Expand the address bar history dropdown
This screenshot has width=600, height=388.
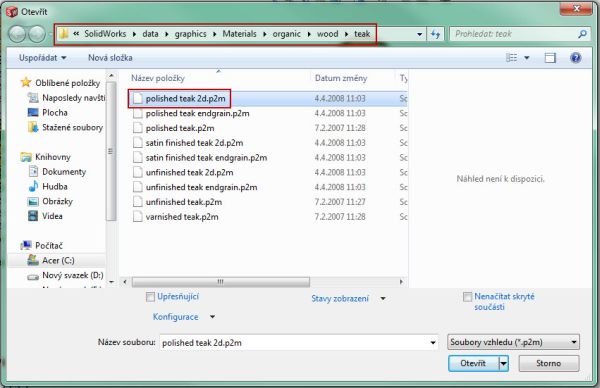click(x=420, y=34)
